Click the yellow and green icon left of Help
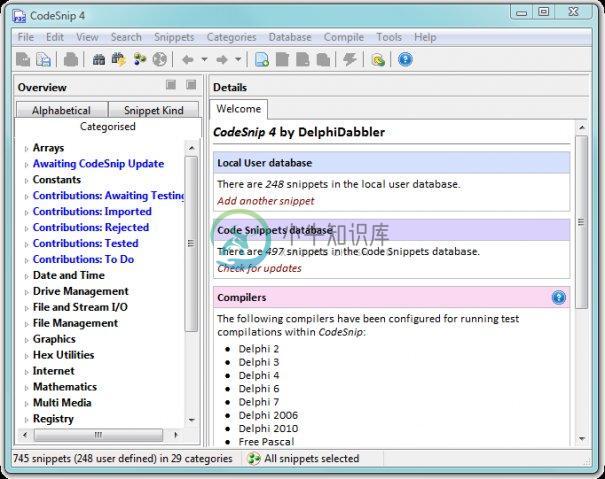This screenshot has width=605, height=479. click(378, 59)
